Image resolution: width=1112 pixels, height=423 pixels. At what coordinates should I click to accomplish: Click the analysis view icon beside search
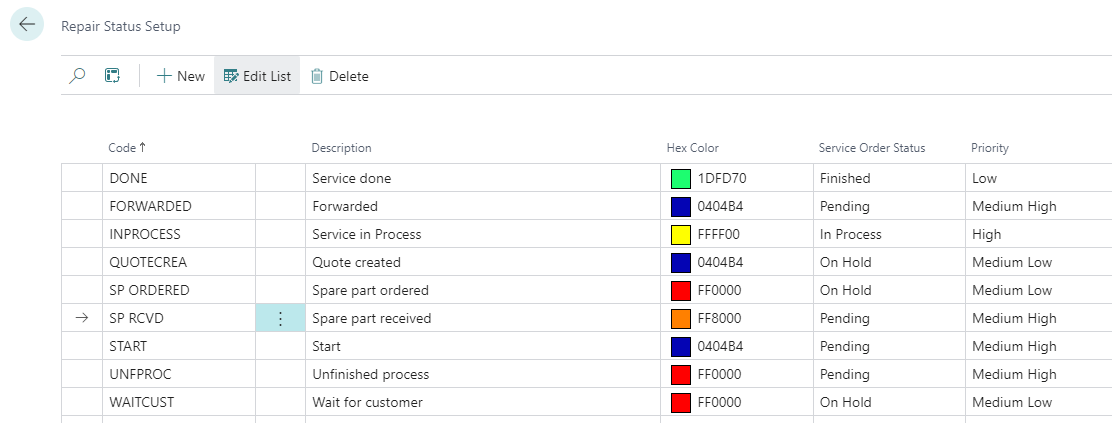coord(113,76)
